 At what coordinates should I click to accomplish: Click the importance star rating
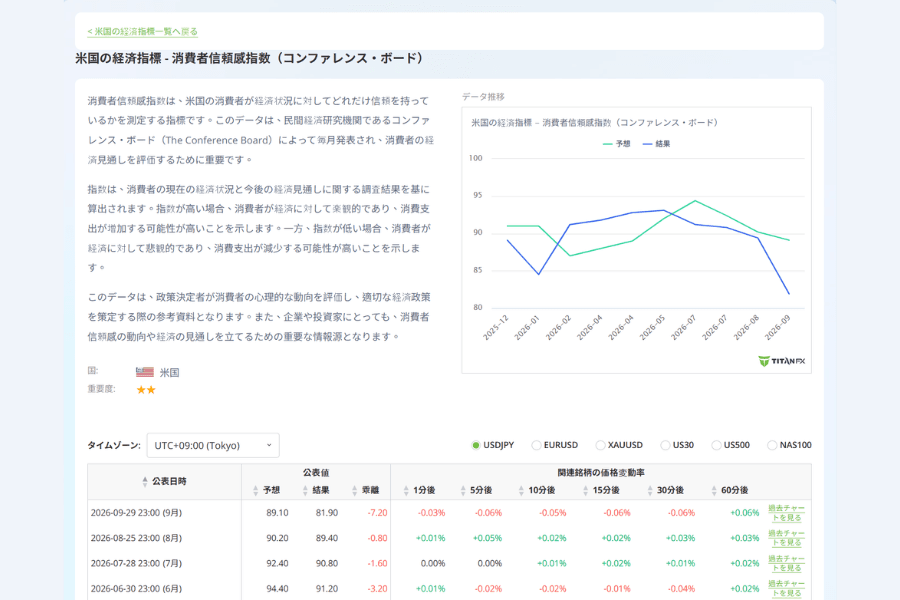click(x=146, y=390)
